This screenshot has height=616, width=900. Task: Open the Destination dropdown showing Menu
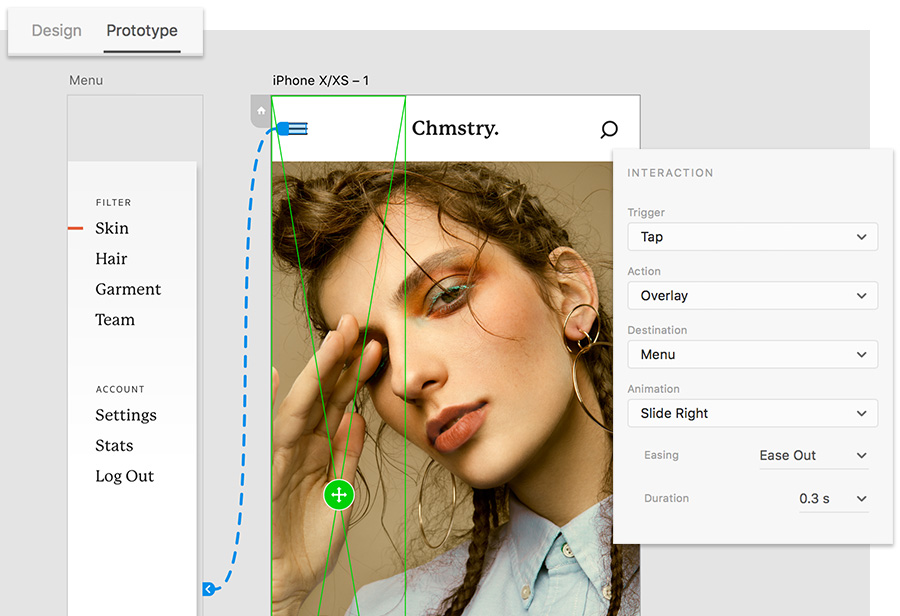(x=752, y=354)
